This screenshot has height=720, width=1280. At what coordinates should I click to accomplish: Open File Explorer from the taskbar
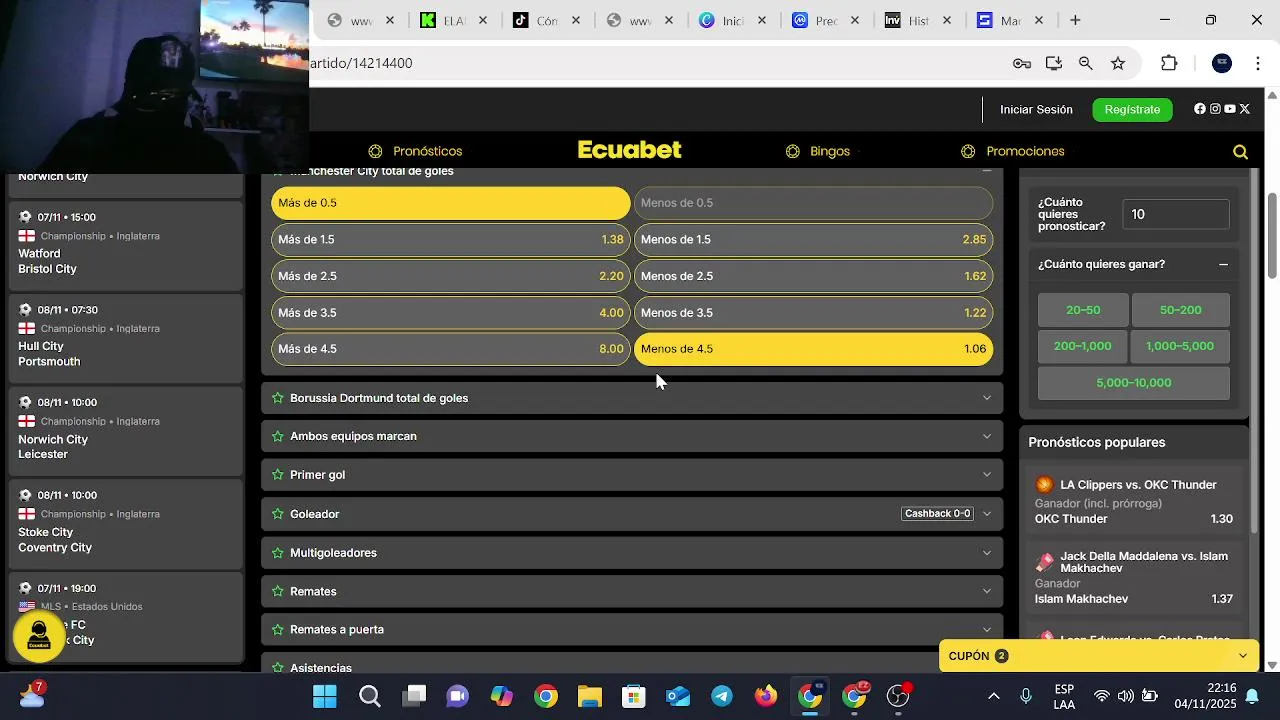tap(590, 696)
